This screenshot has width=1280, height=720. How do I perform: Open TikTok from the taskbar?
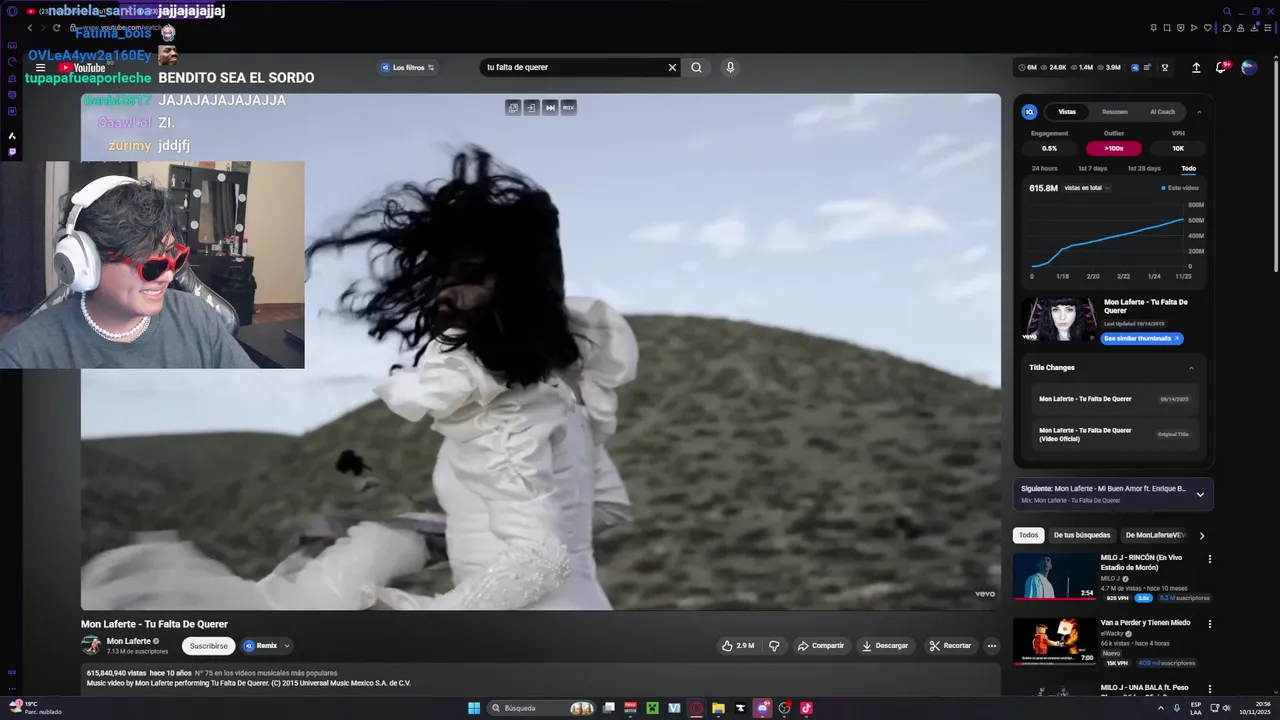point(806,708)
